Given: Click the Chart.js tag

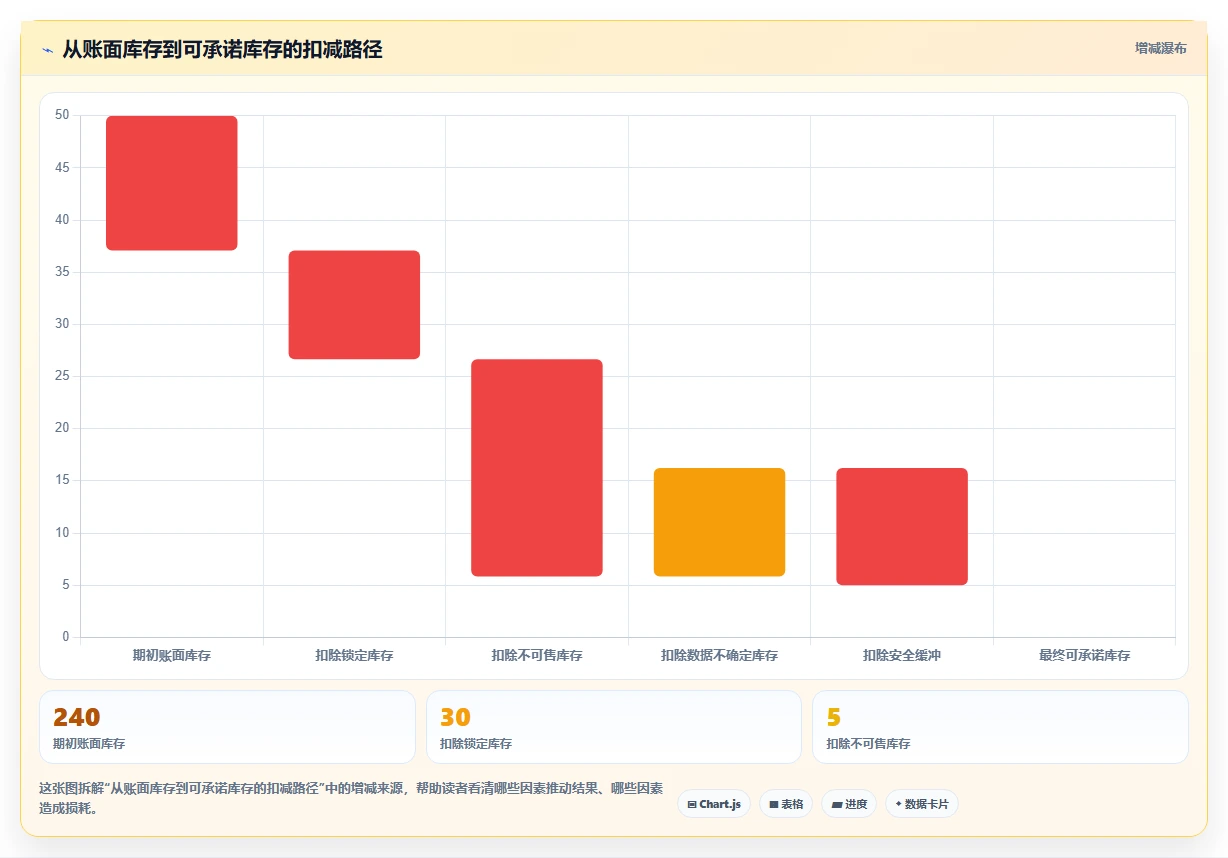Looking at the screenshot, I should pyautogui.click(x=714, y=804).
